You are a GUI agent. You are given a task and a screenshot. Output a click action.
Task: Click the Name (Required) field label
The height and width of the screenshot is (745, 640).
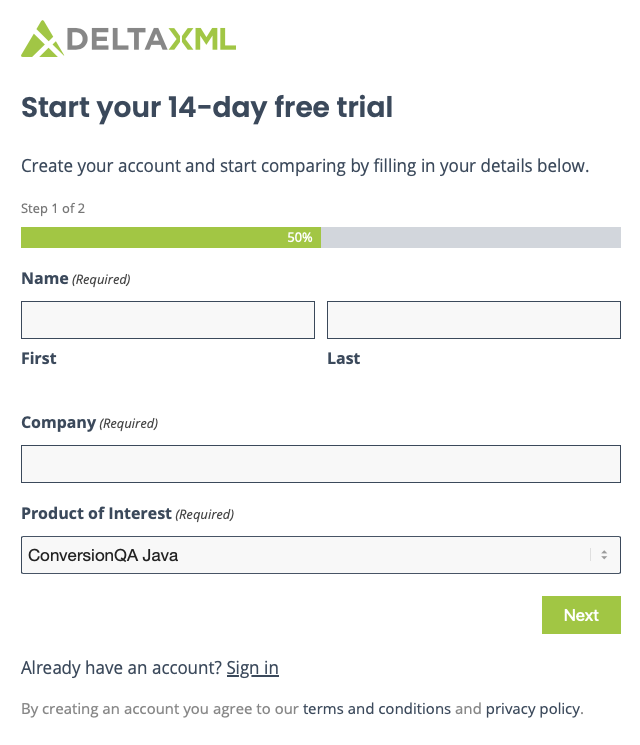coord(76,279)
